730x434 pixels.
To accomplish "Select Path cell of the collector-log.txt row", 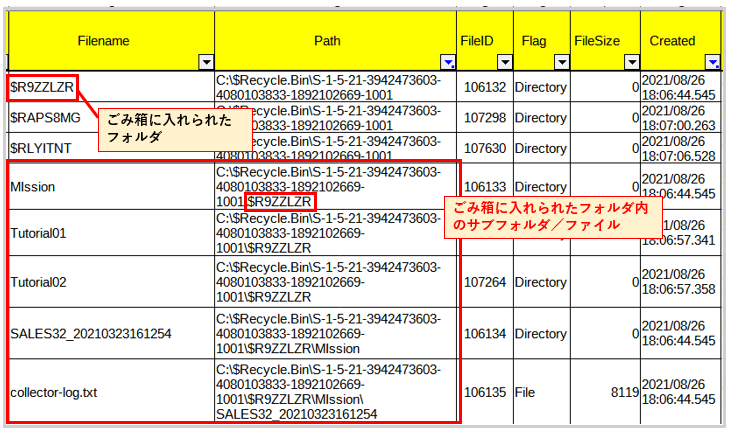I will tap(336, 392).
